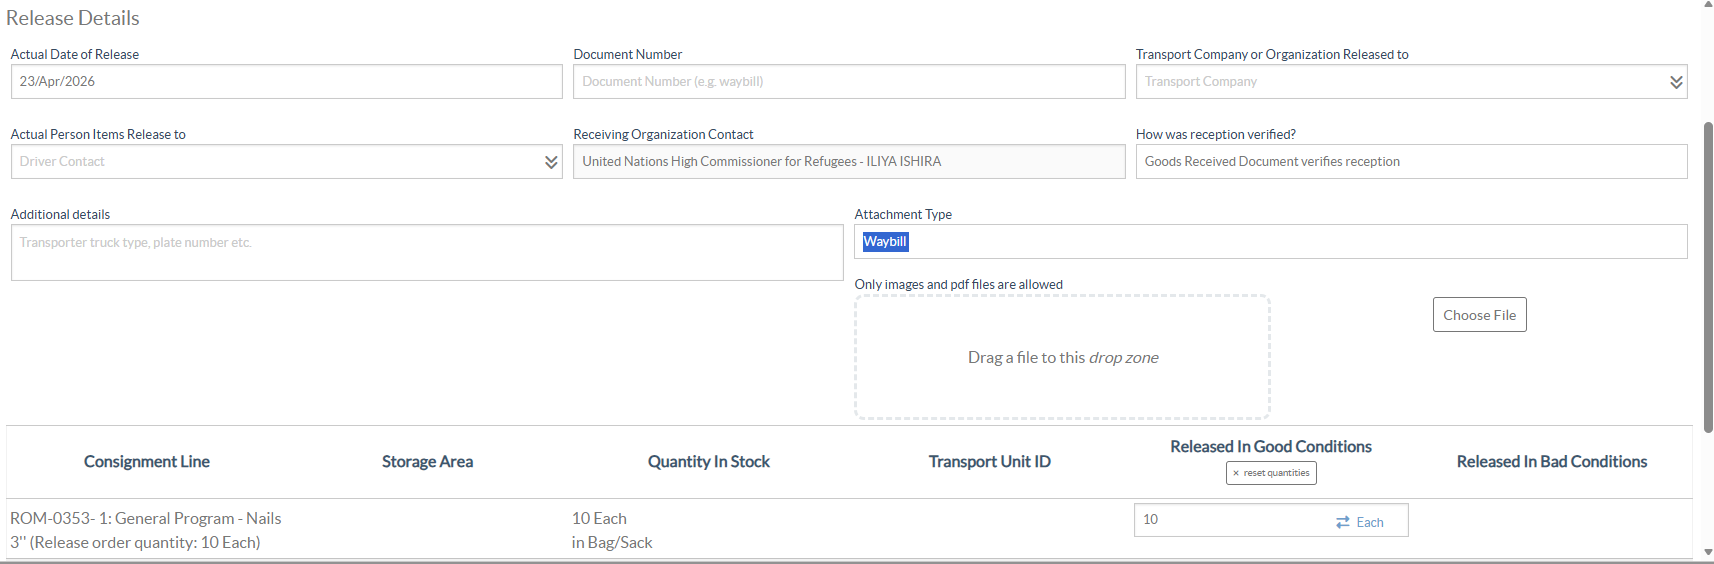Screen dimensions: 1714x564
Task: Focus the Document Number input field
Action: pyautogui.click(x=849, y=82)
